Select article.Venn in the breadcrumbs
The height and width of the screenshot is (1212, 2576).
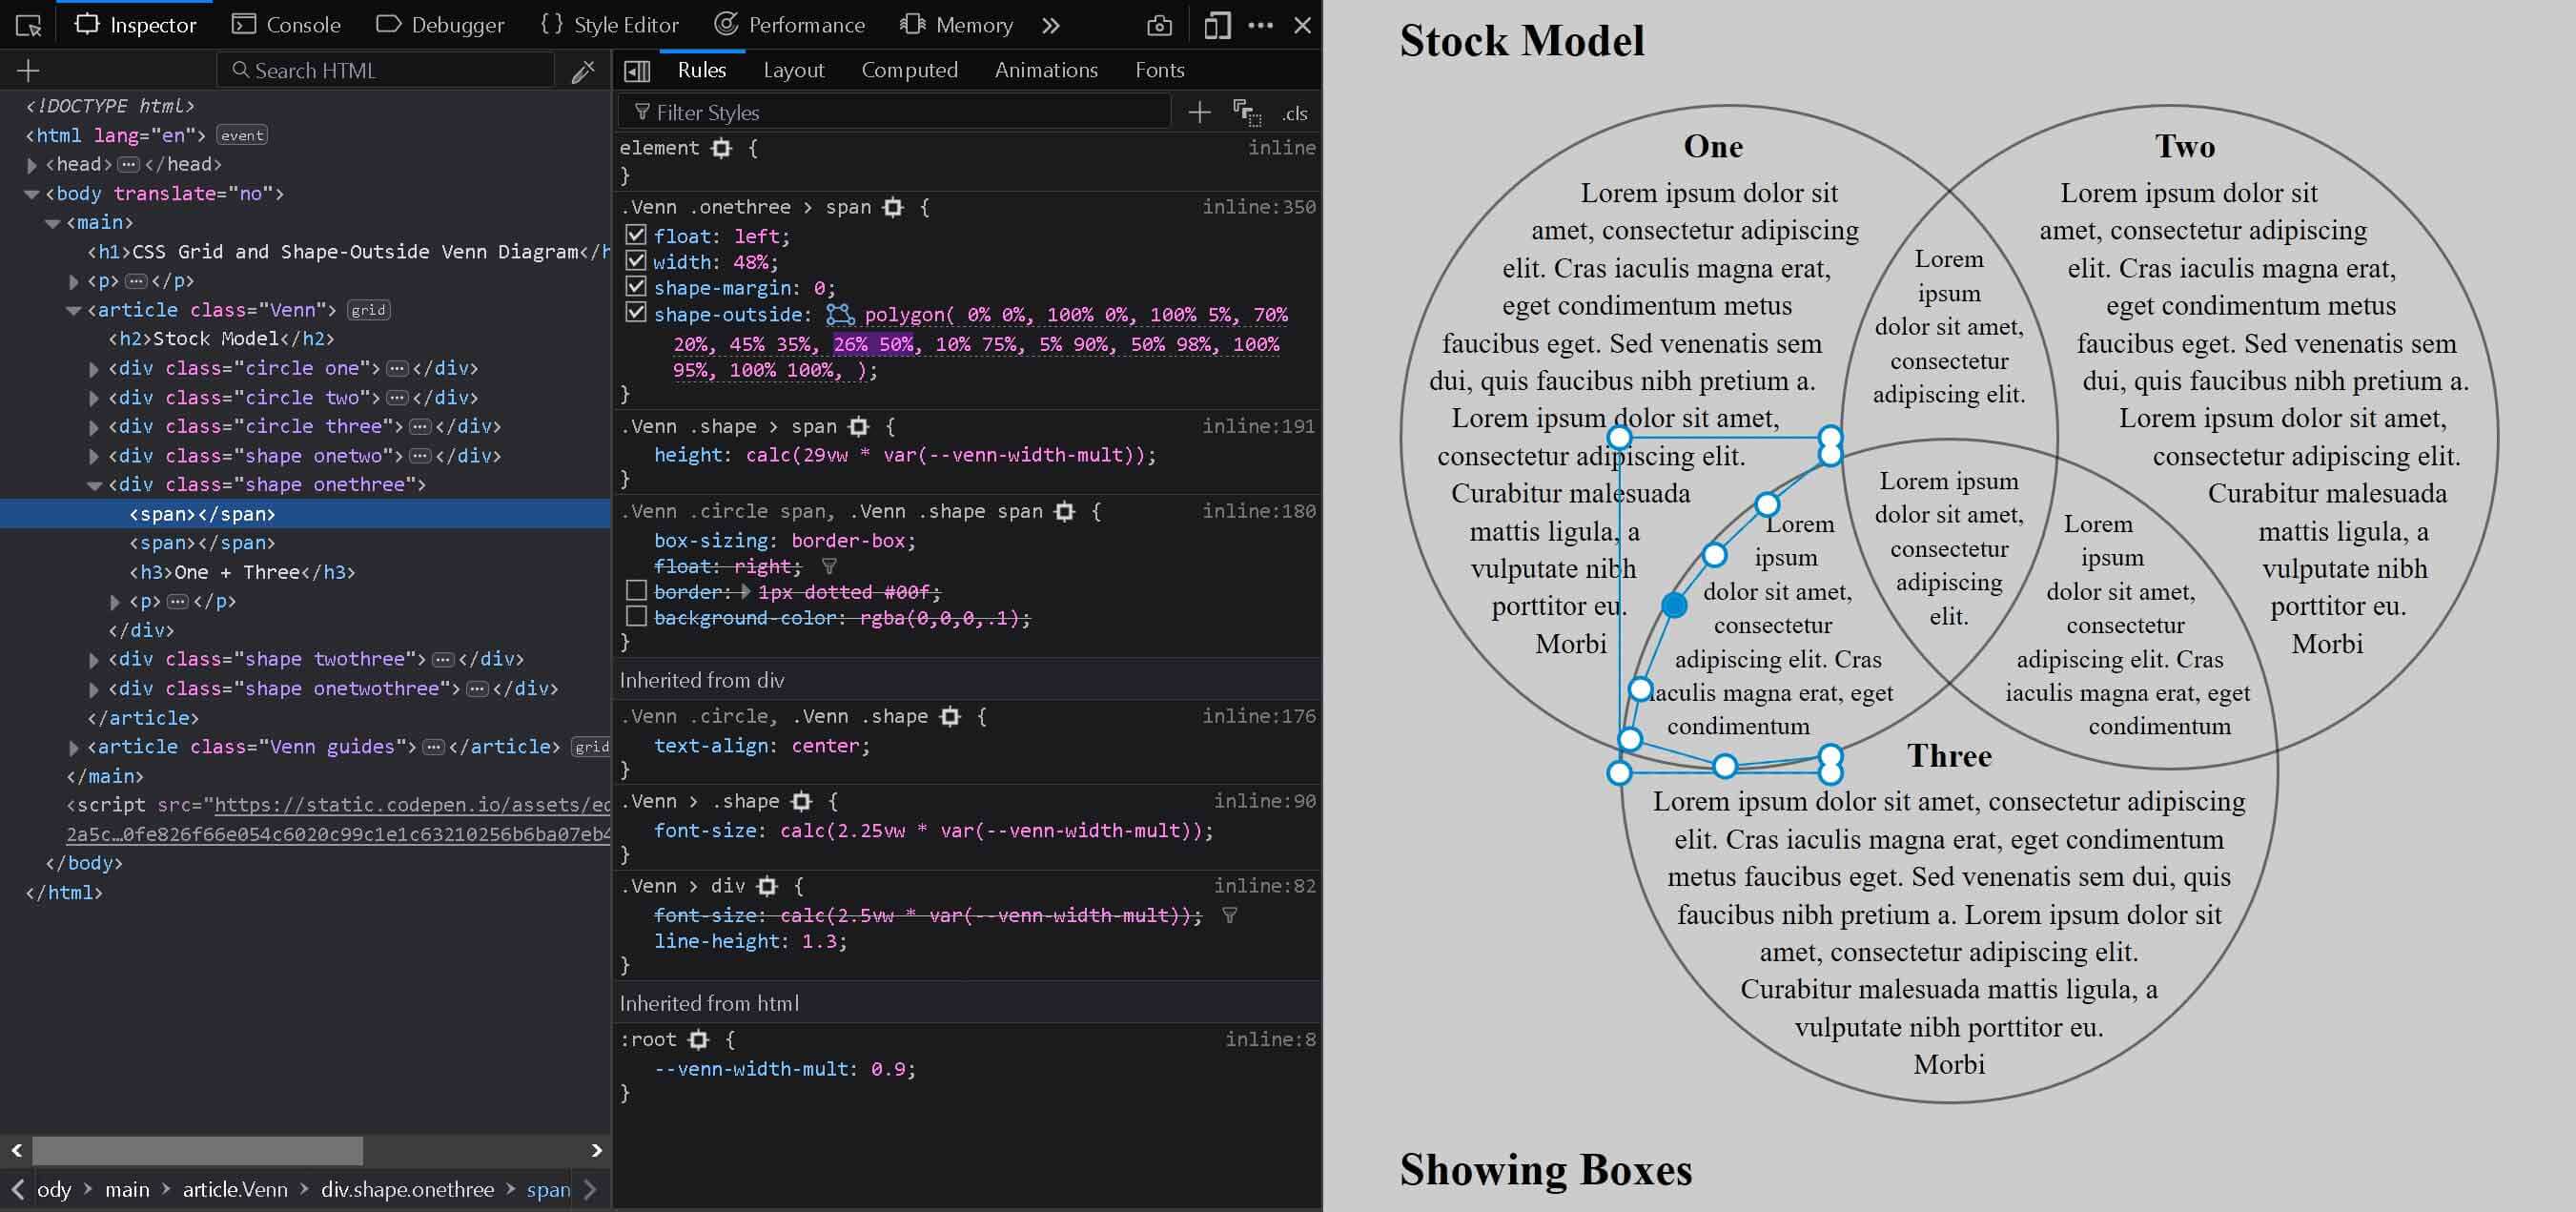(x=235, y=1189)
